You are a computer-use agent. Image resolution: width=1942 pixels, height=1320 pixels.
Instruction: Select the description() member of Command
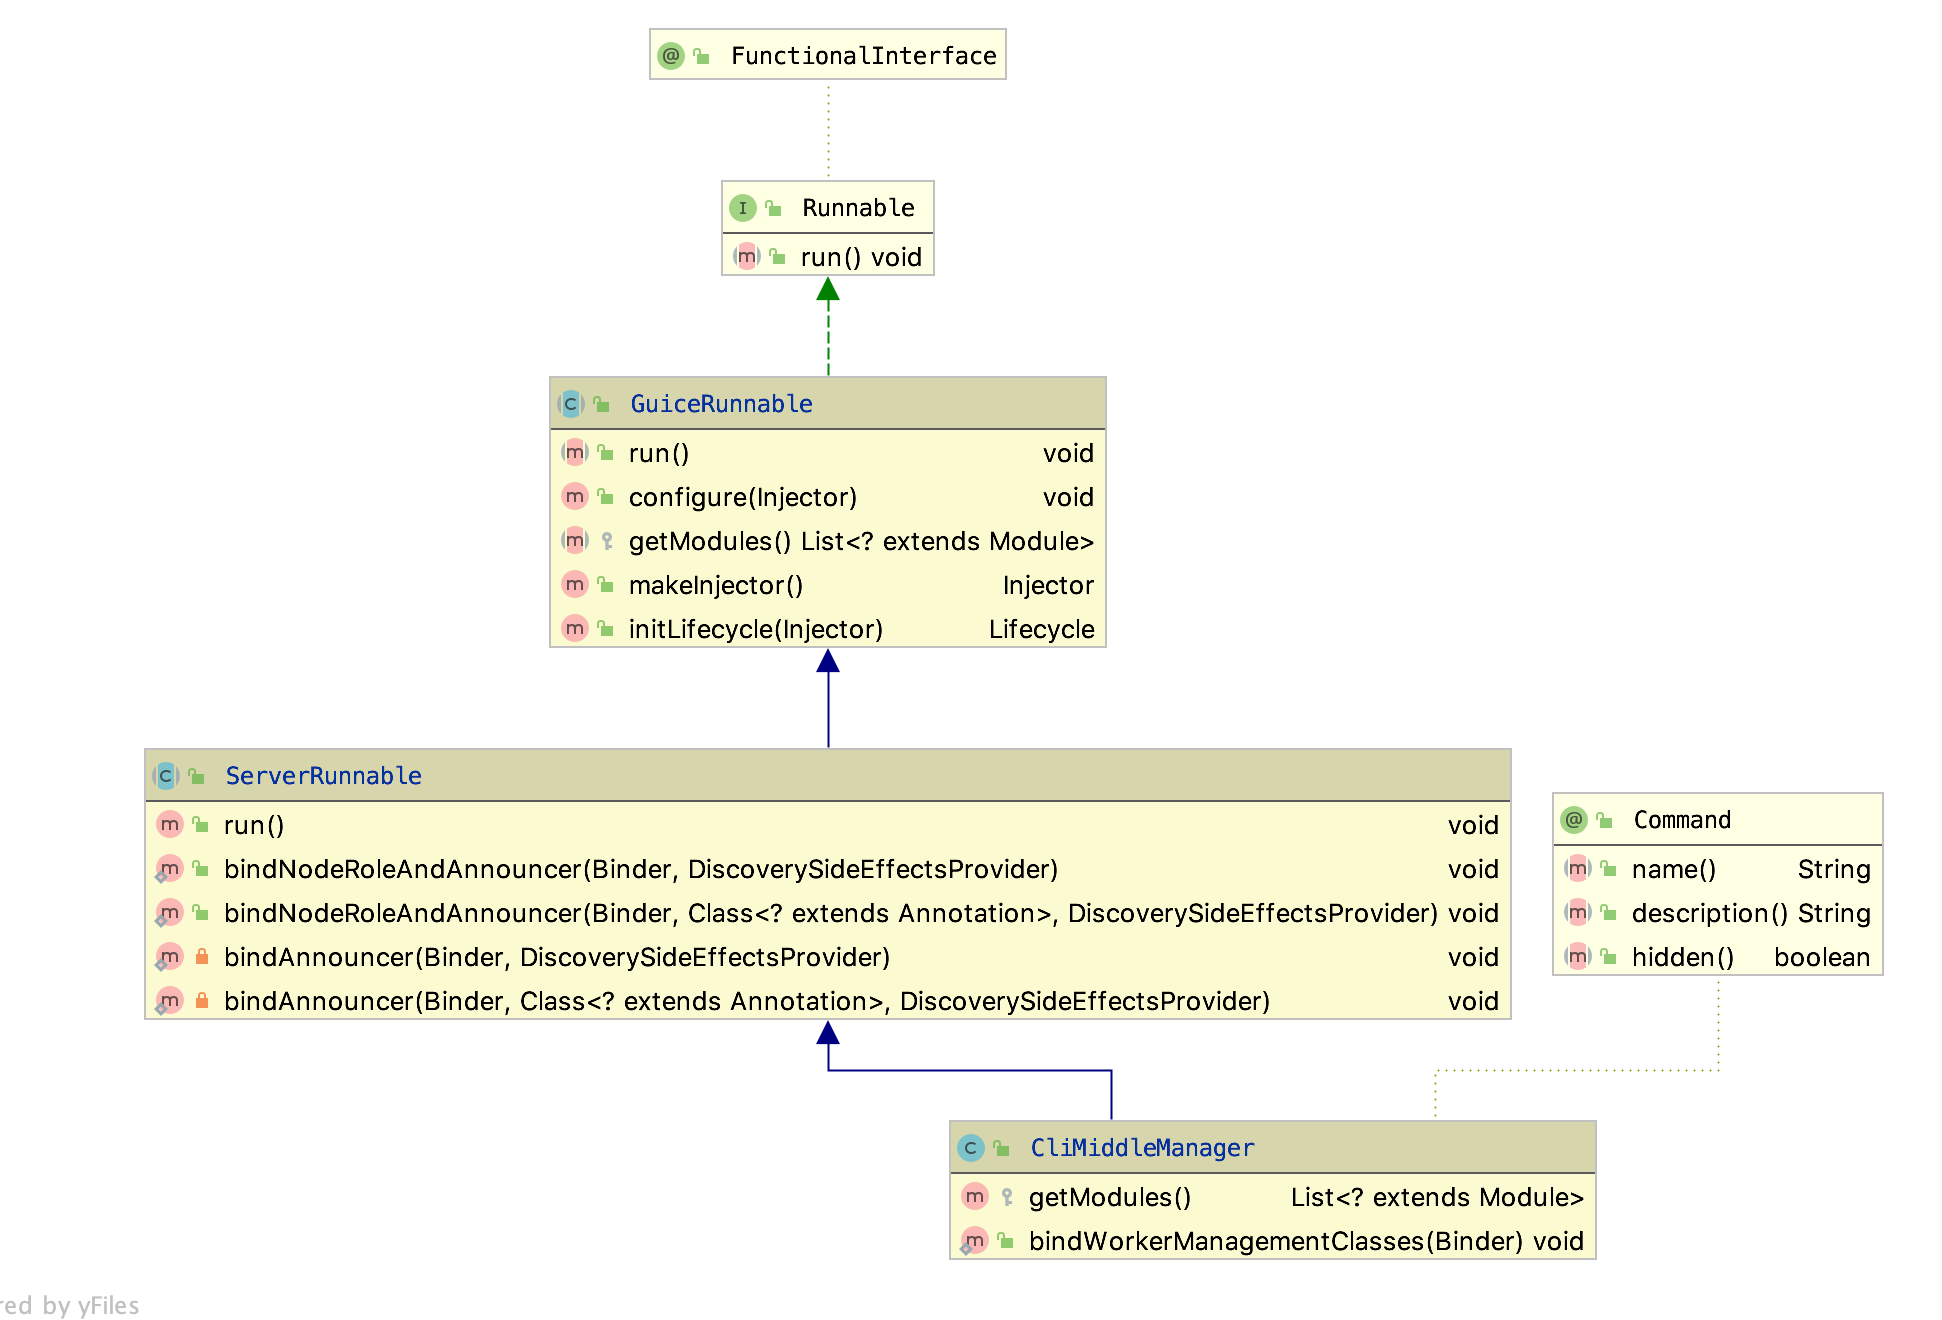(x=1709, y=913)
